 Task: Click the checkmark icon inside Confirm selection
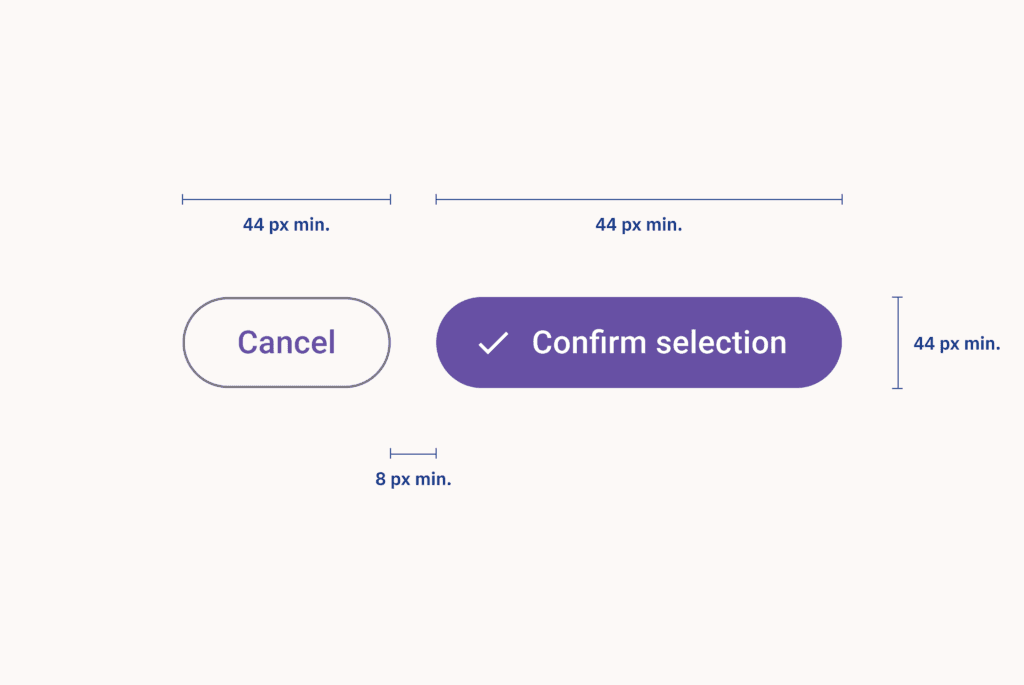tap(493, 342)
